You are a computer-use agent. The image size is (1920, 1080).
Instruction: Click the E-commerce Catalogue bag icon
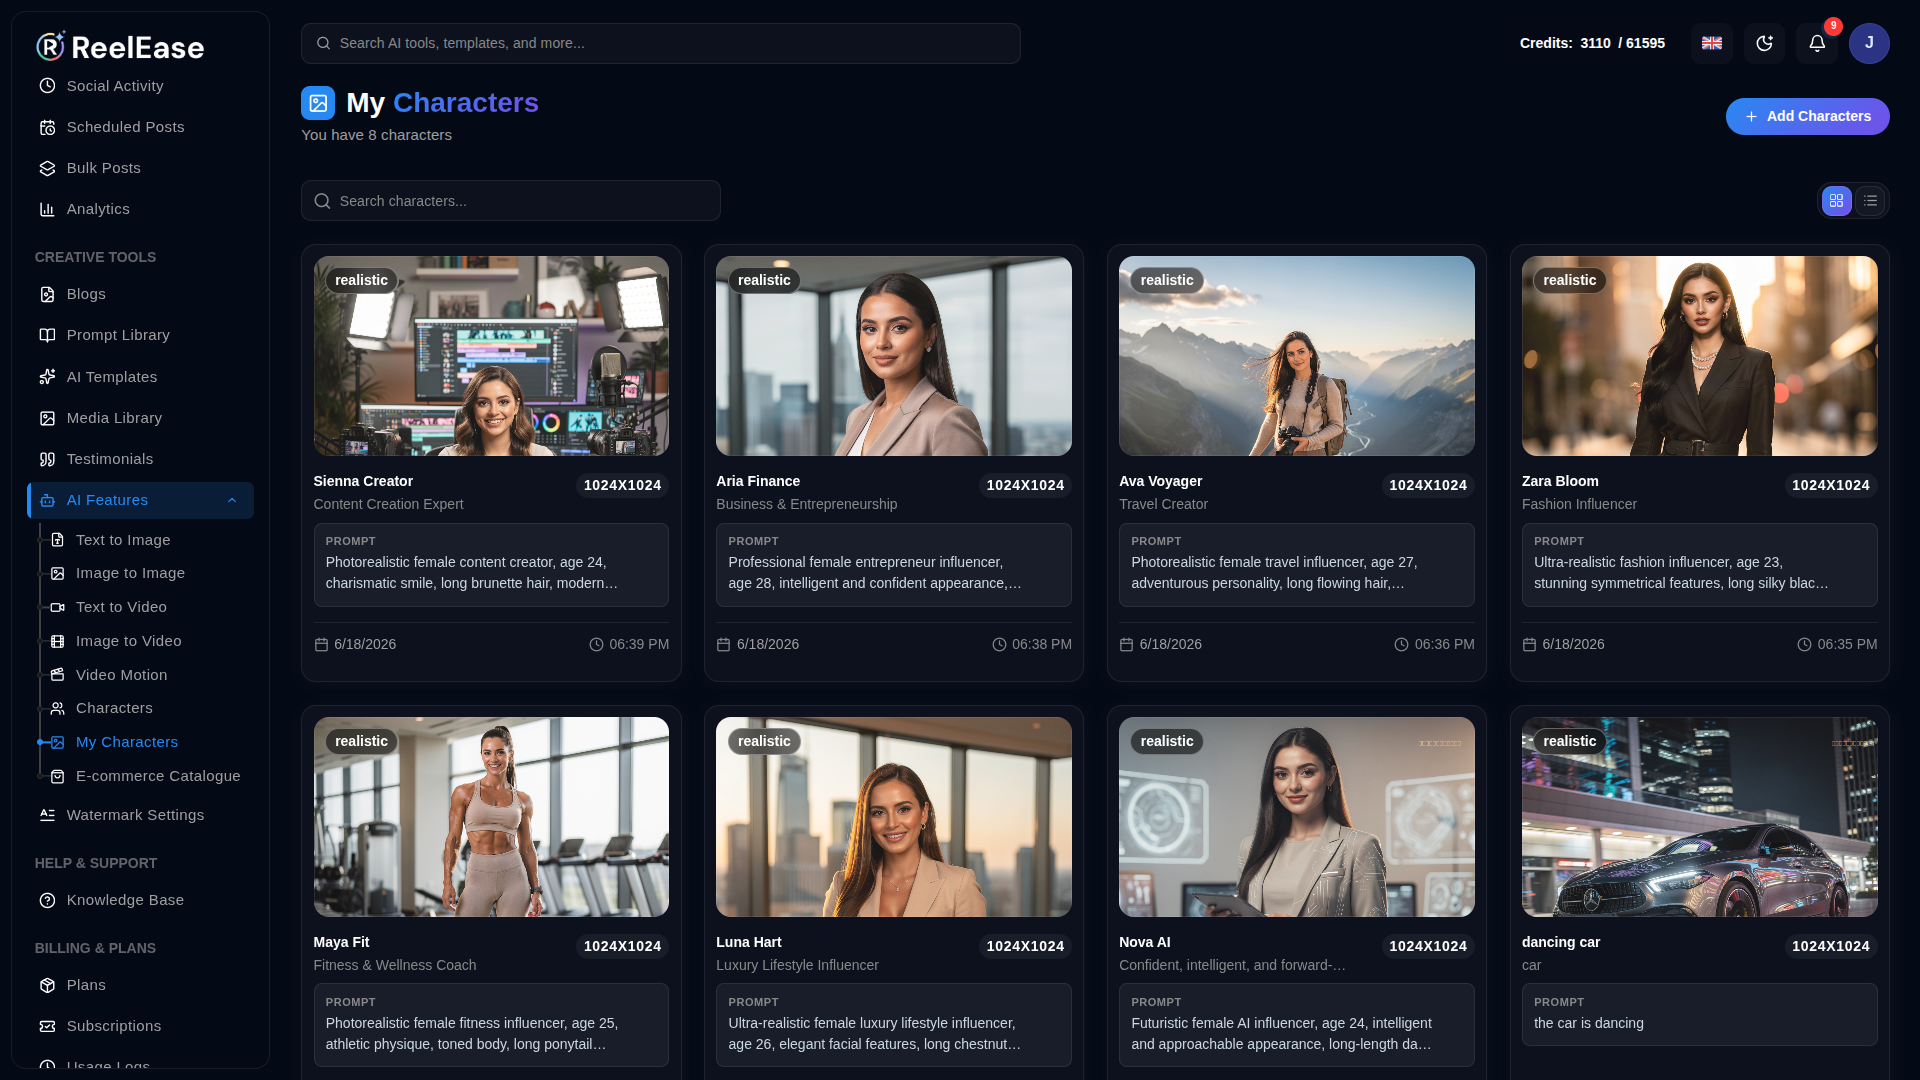(57, 776)
